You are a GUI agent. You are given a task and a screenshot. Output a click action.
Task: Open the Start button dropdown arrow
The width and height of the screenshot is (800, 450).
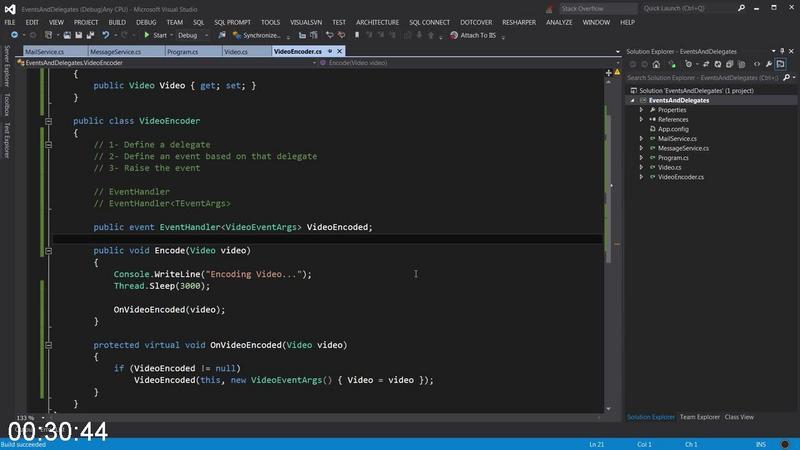point(171,35)
